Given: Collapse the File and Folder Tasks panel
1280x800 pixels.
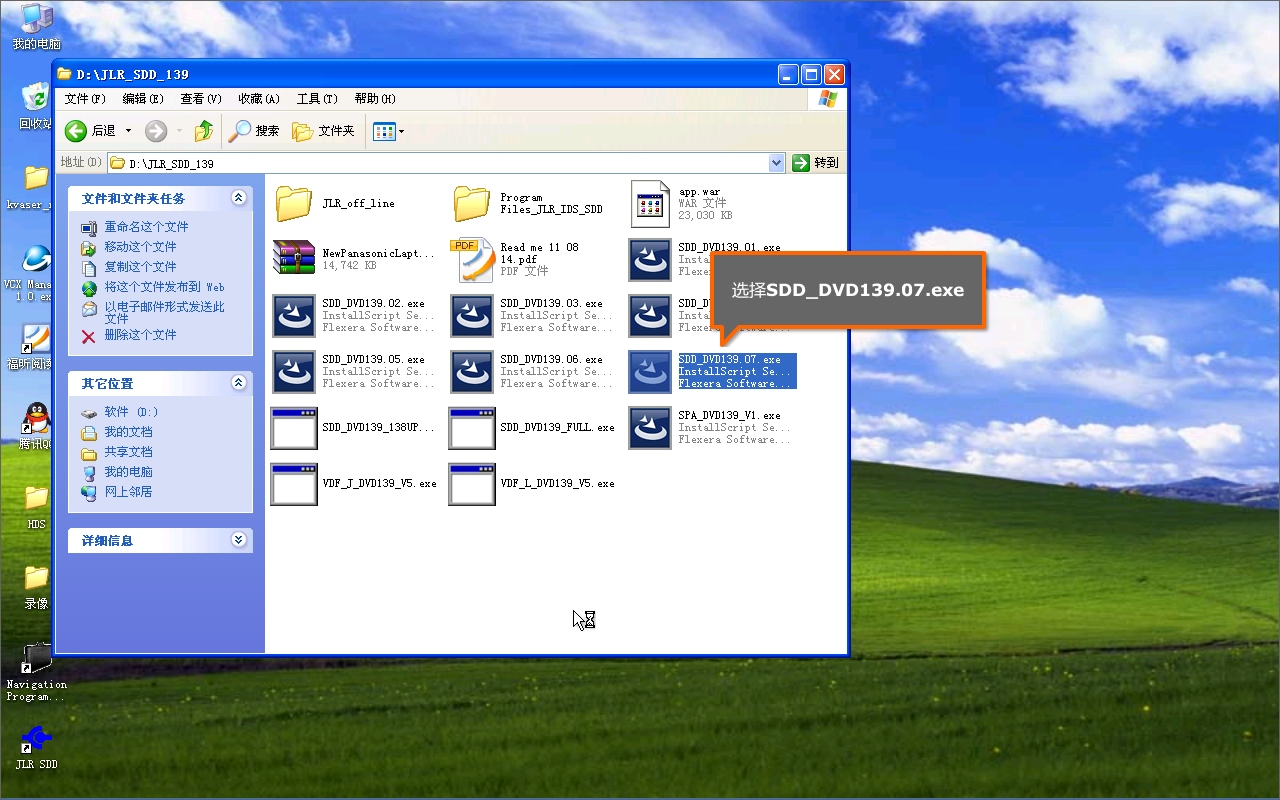Looking at the screenshot, I should (238, 198).
